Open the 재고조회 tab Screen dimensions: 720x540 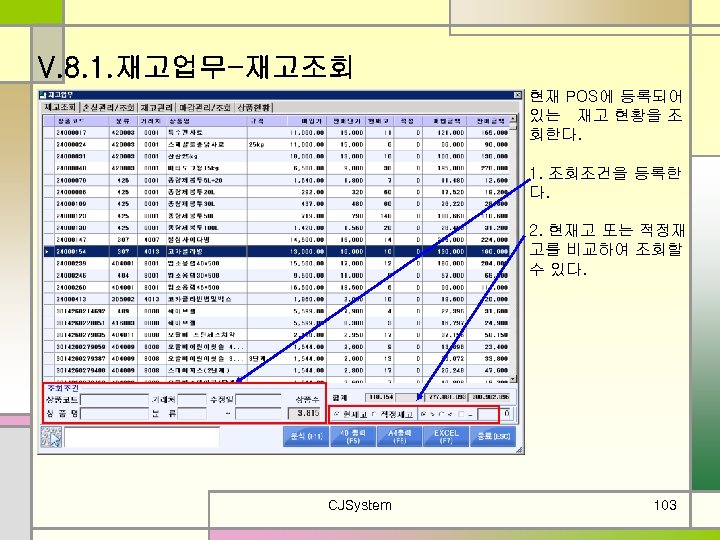(x=60, y=107)
